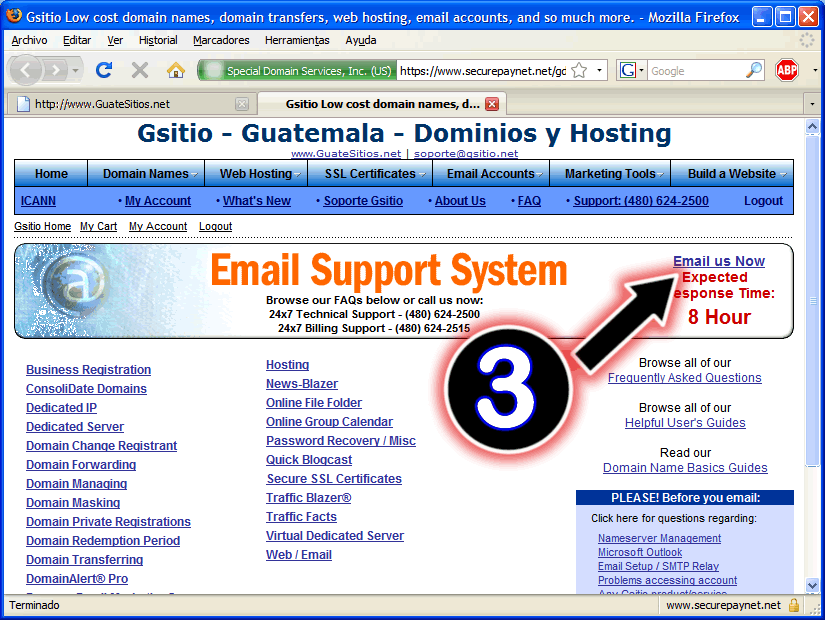Open the About Us link
The width and height of the screenshot is (825, 620).
click(460, 201)
